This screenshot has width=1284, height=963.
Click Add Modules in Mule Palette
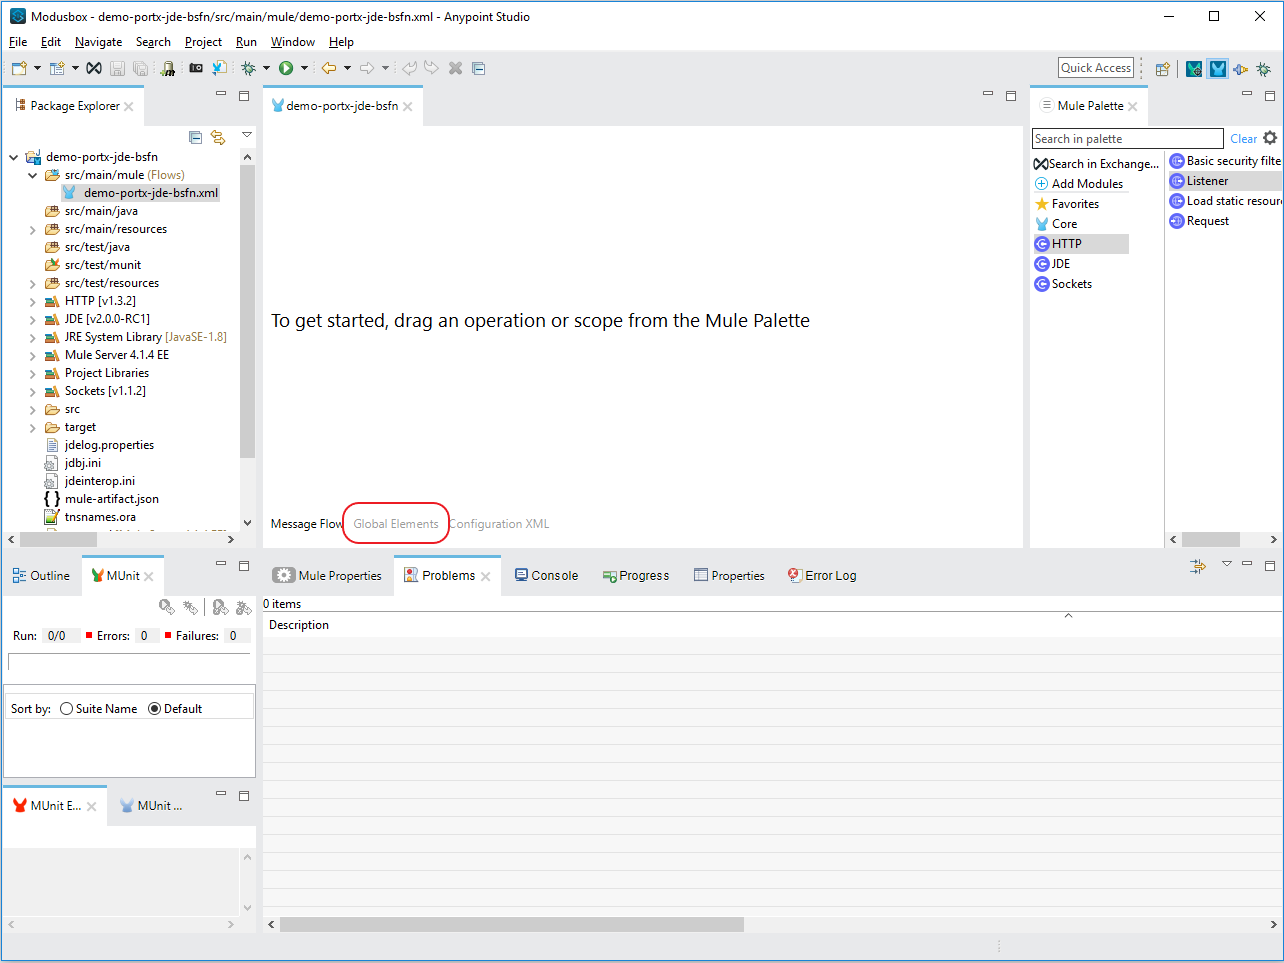[1079, 184]
